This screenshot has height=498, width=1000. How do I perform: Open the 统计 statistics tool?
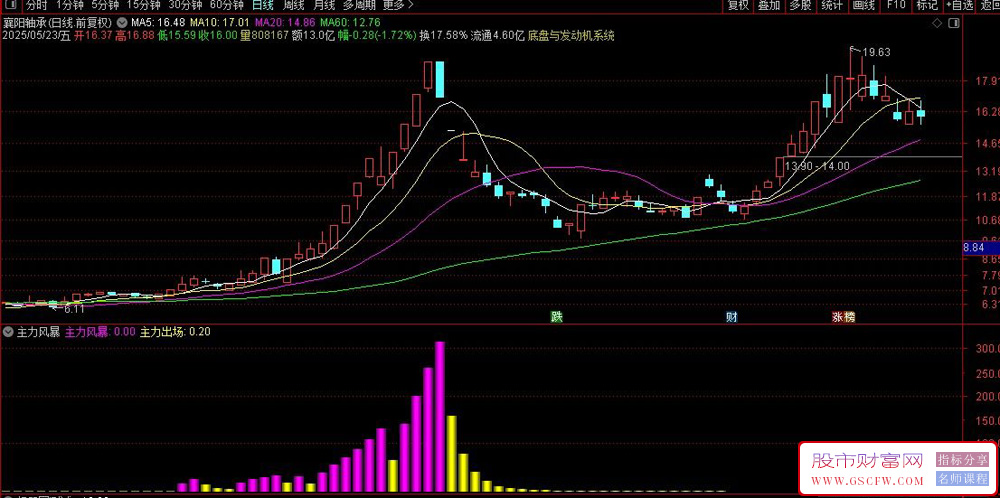pos(832,6)
